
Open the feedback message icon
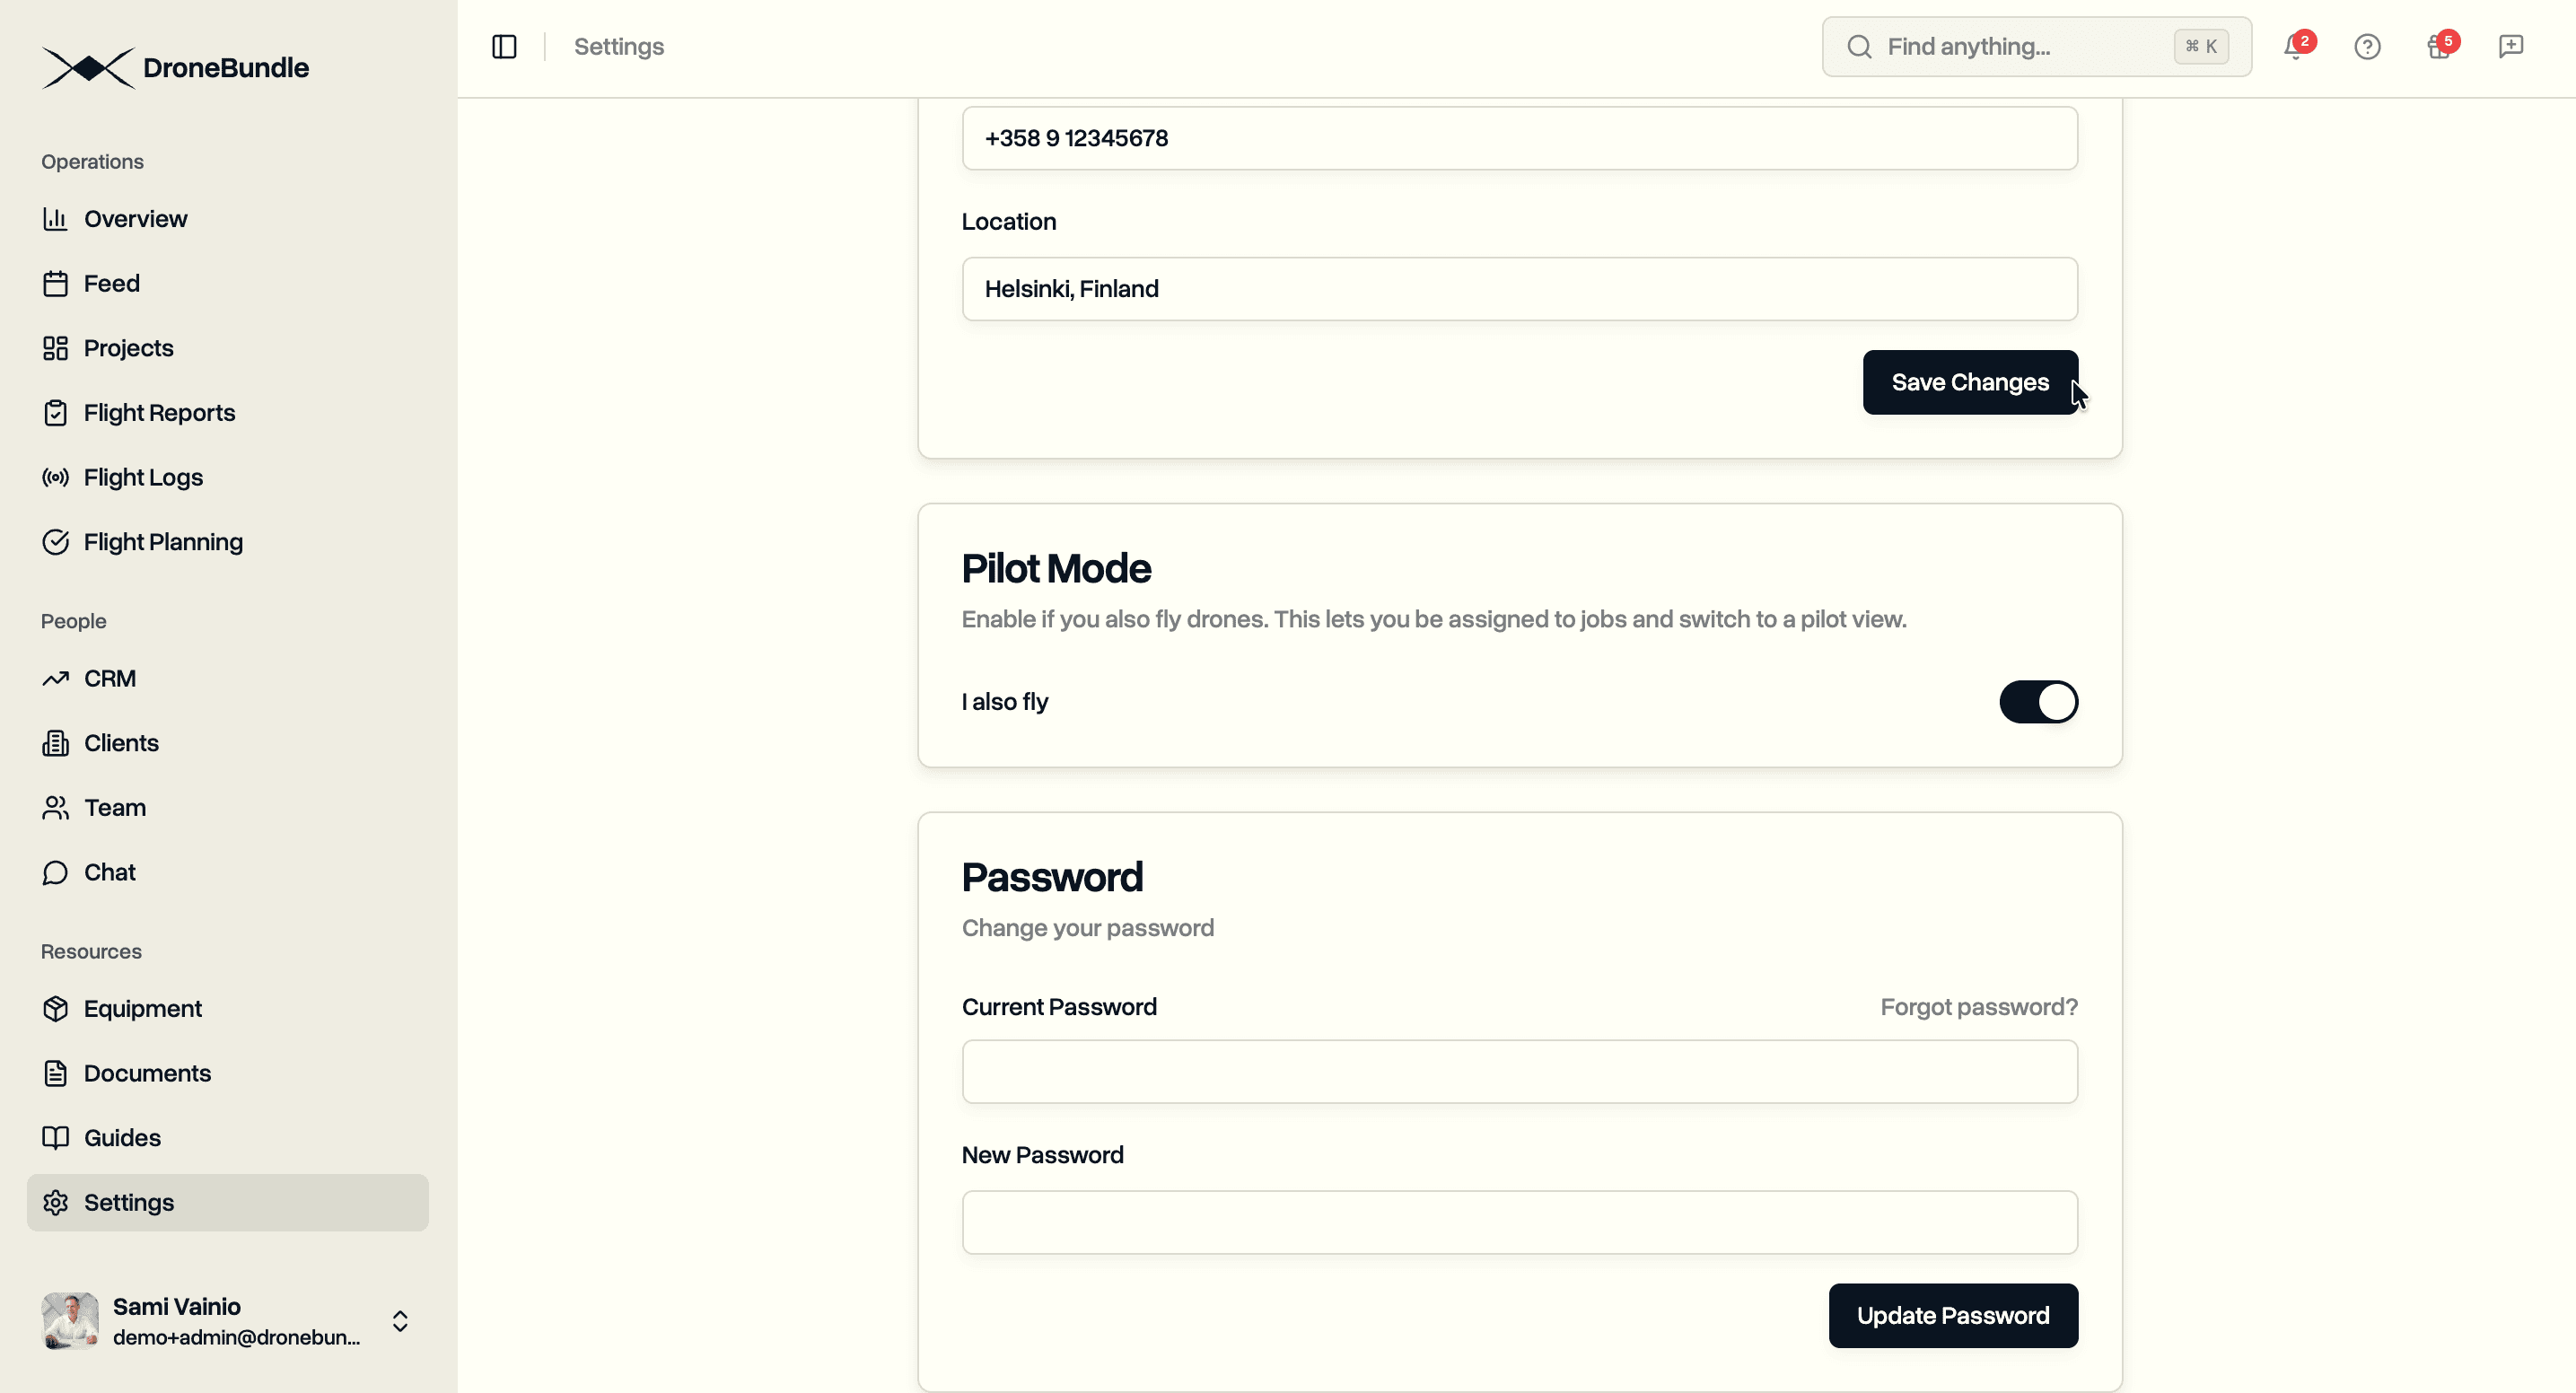coord(2511,47)
